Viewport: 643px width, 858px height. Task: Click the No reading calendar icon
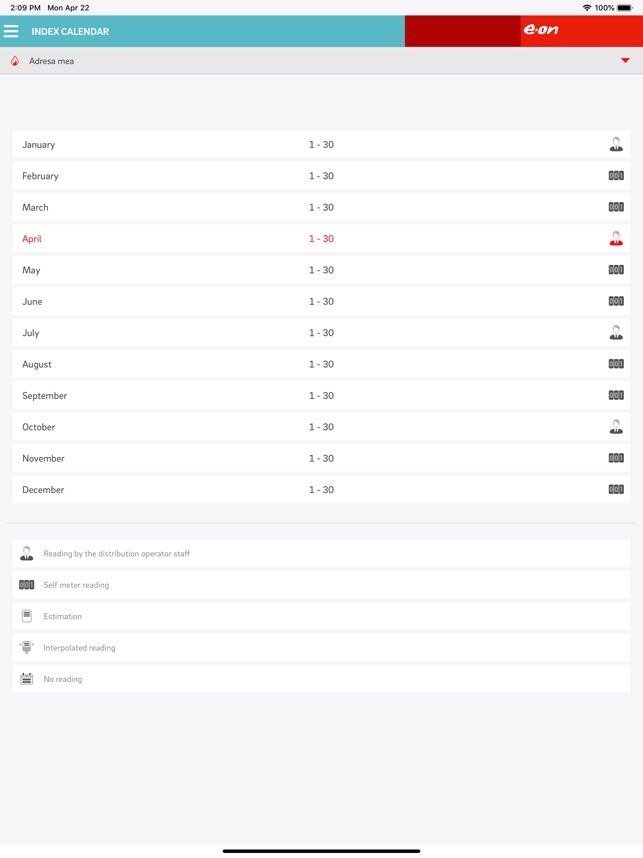coord(27,679)
